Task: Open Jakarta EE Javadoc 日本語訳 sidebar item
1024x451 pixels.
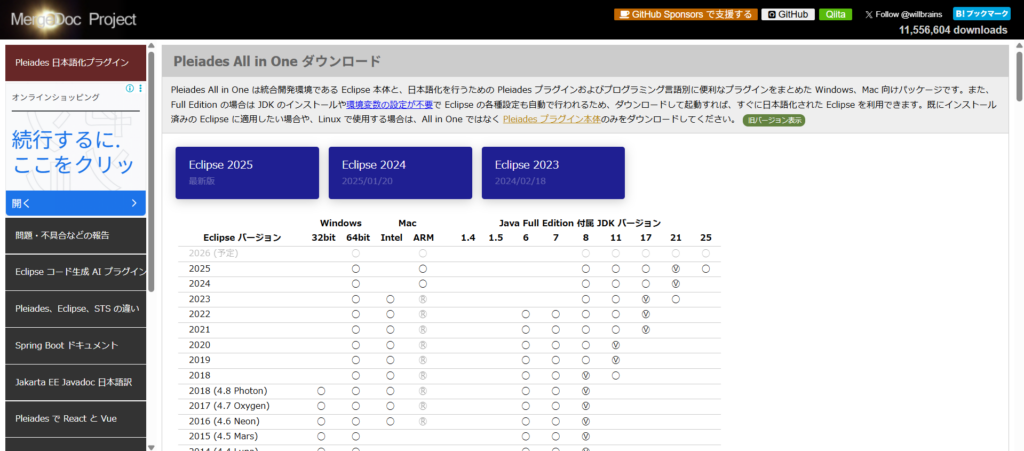Action: pyautogui.click(x=76, y=382)
